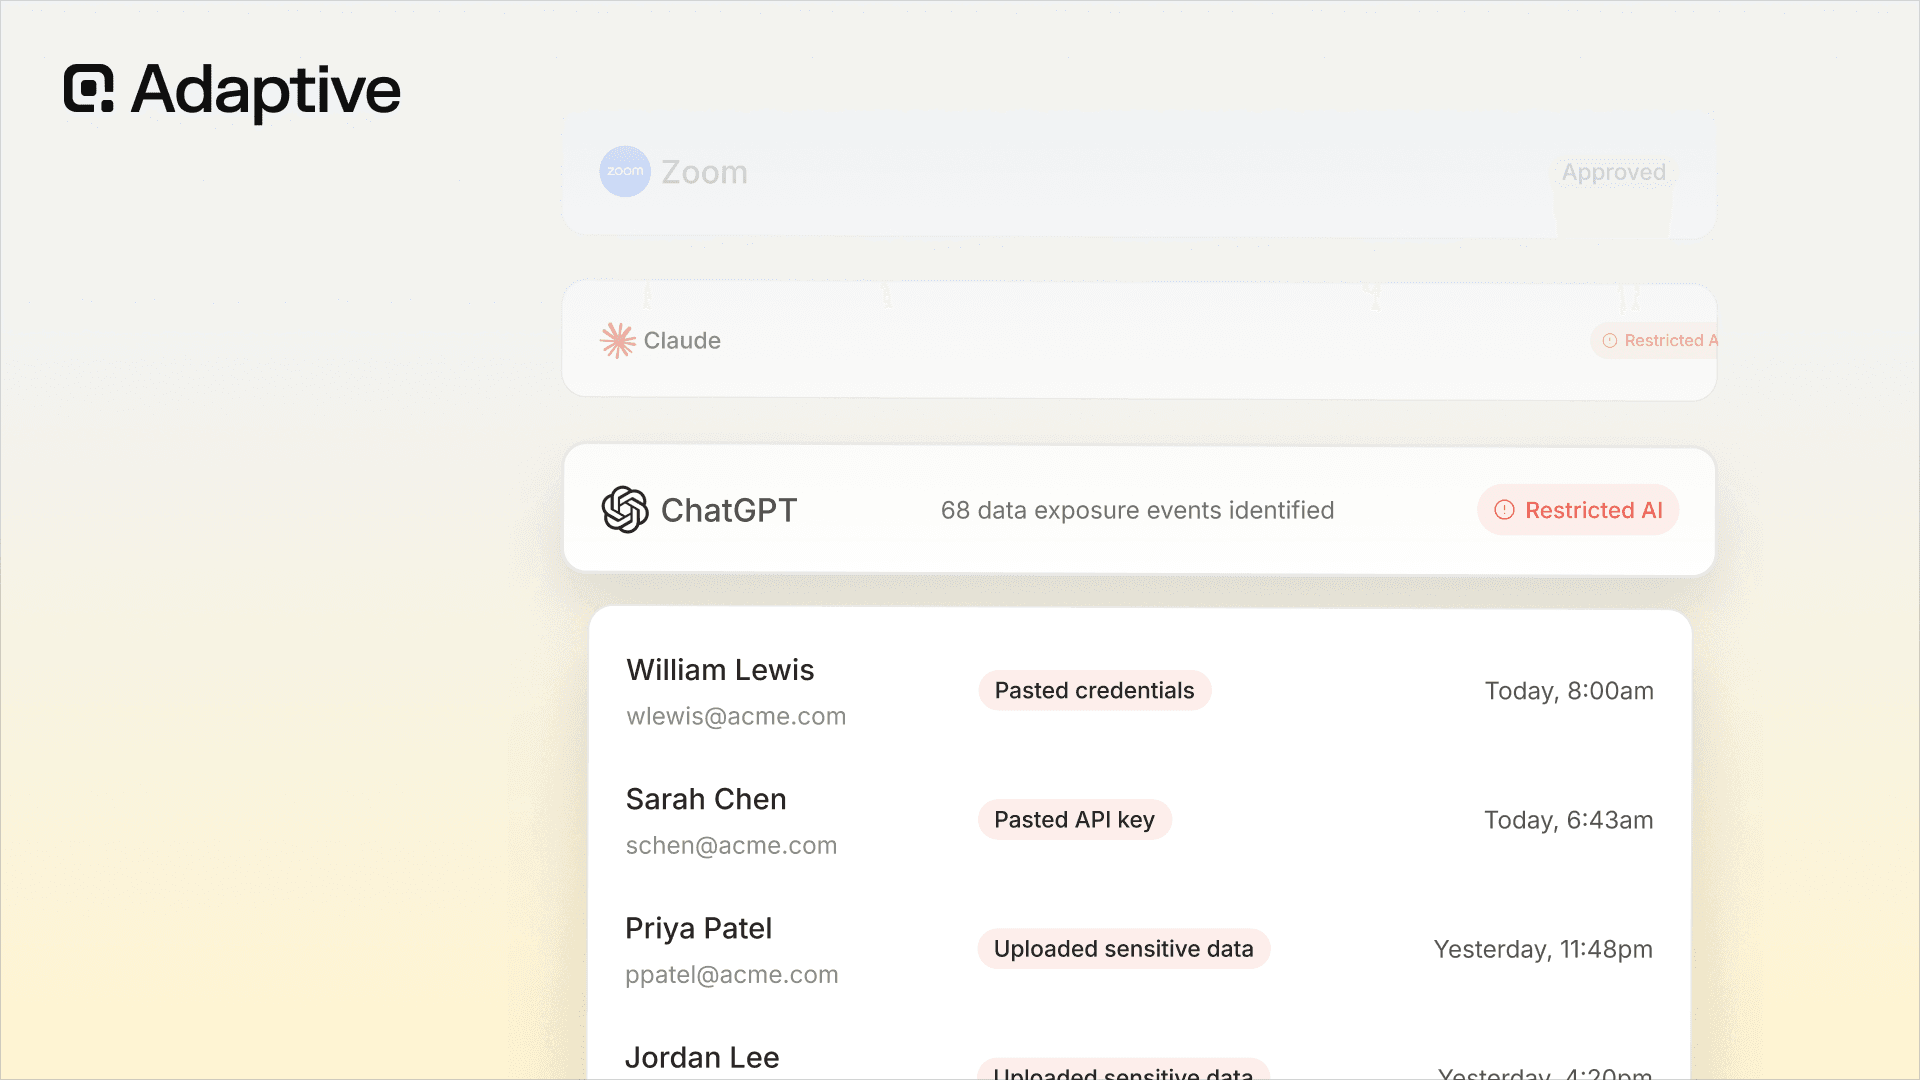Select the Restricted AI badge on ChatGPT
1920x1080 pixels.
(x=1578, y=510)
